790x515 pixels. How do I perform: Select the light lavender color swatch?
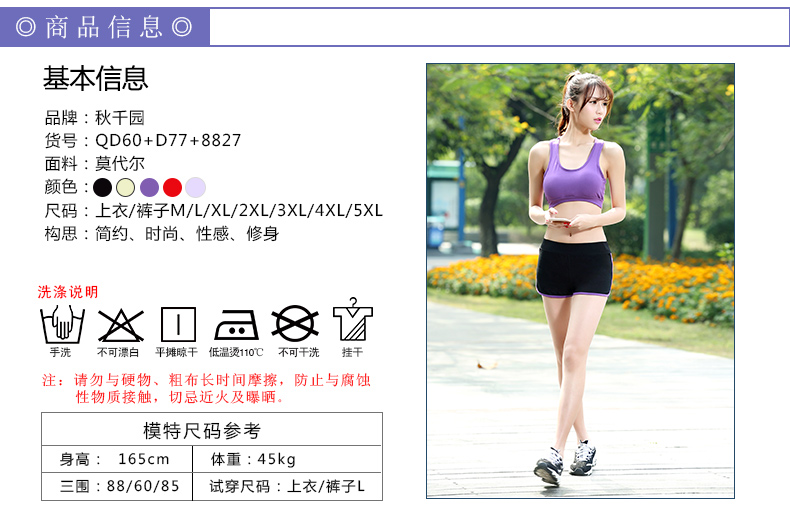tap(195, 187)
